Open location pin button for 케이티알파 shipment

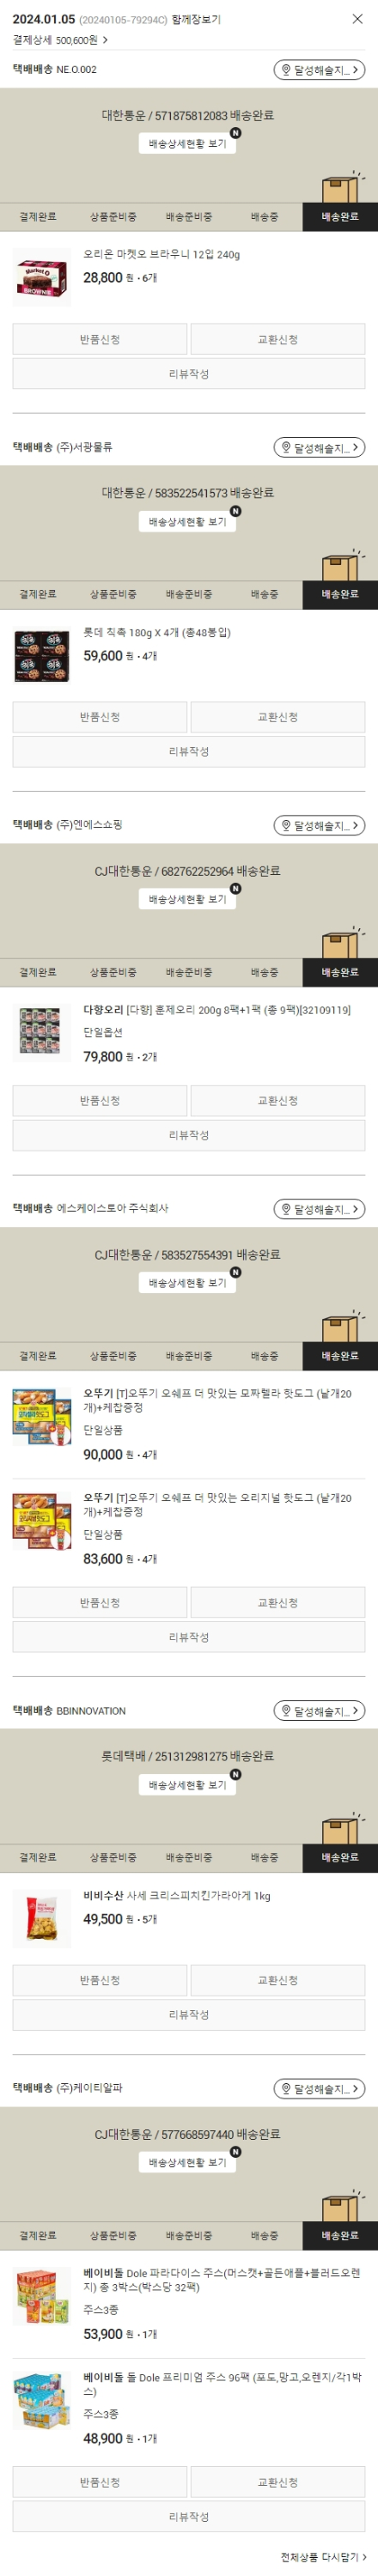[x=319, y=2089]
